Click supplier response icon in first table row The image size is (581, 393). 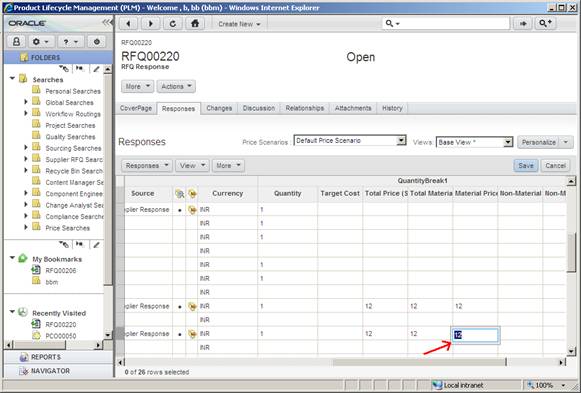(x=192, y=210)
